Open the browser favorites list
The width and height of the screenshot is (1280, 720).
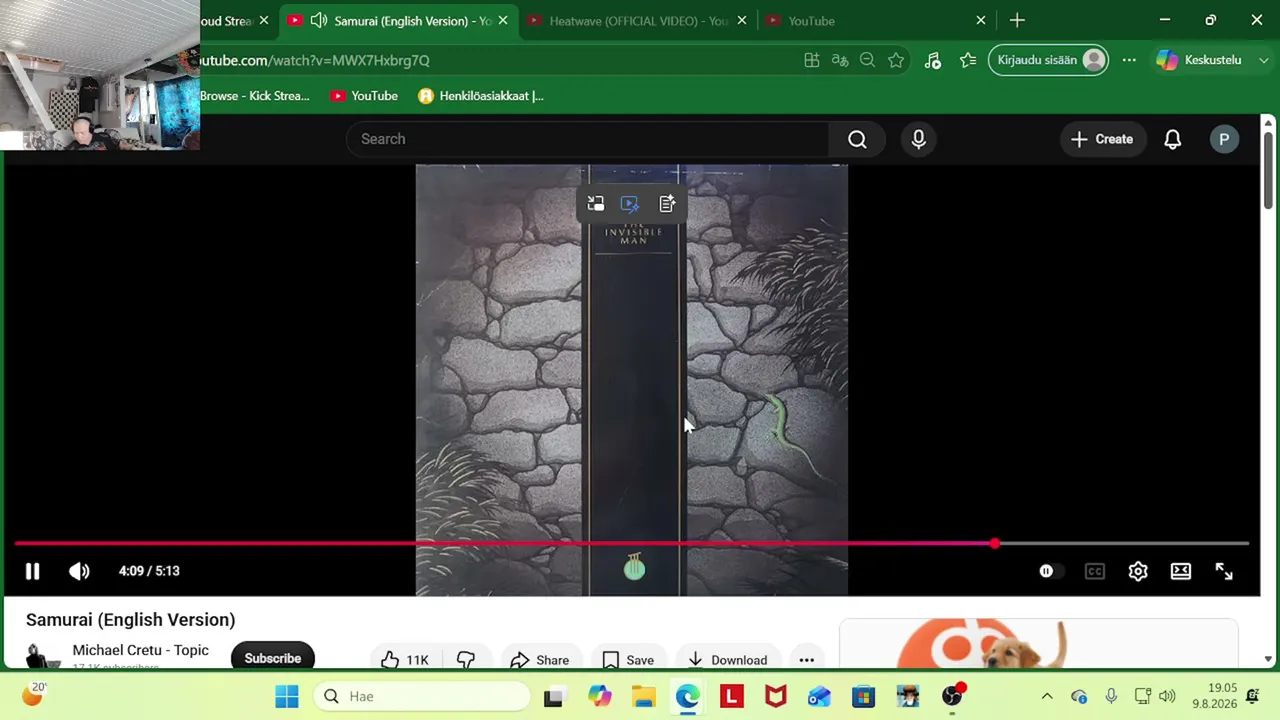tap(967, 60)
